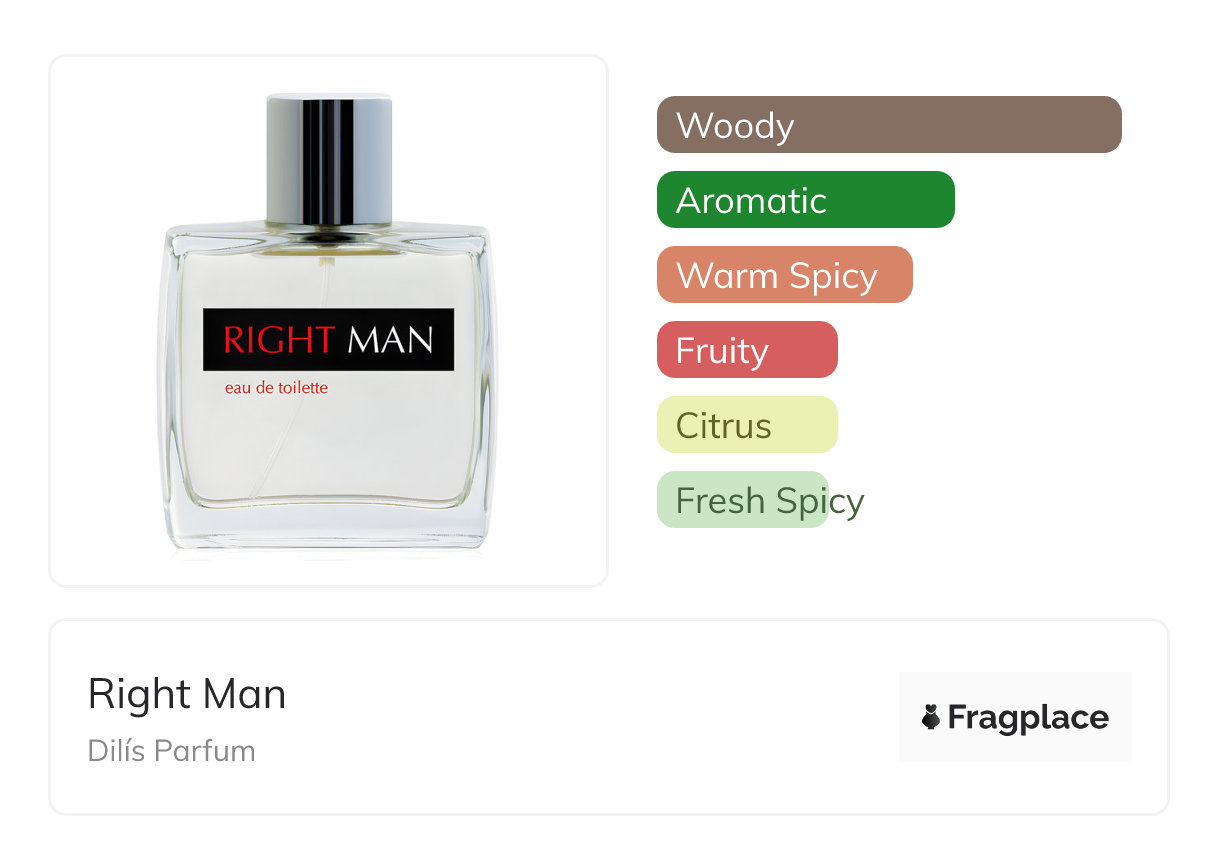1218x864 pixels.
Task: Click the fragrance info card at the bottom
Action: coord(609,717)
